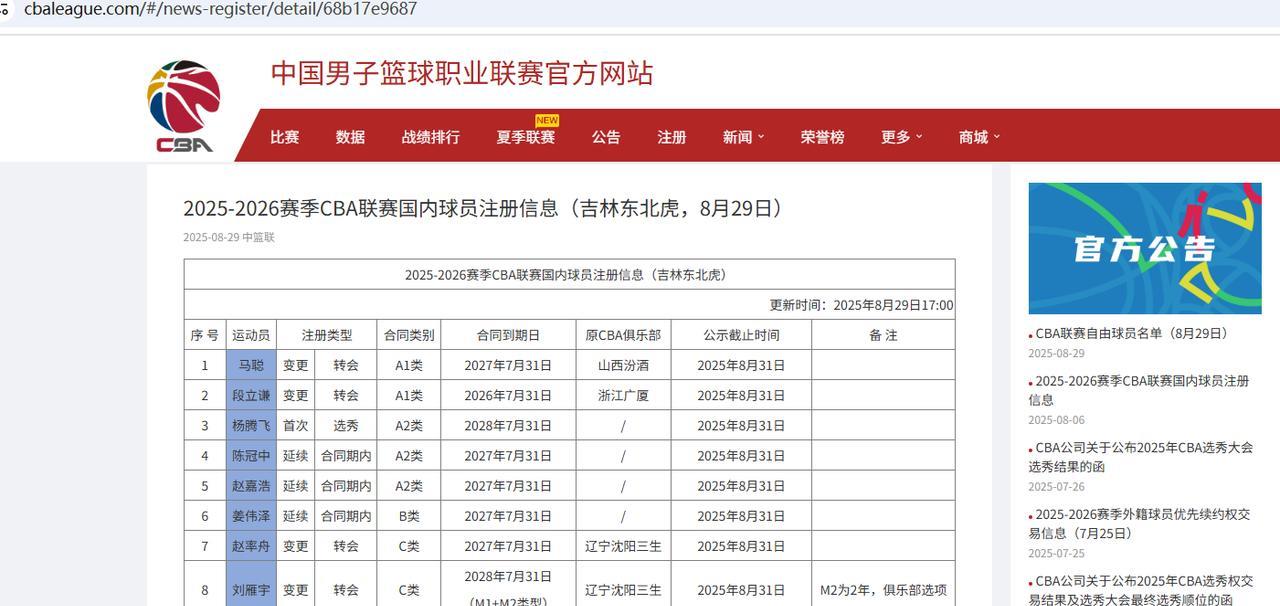Image resolution: width=1280 pixels, height=606 pixels.
Task: Click the article headline about 吉林东北虎
Action: click(483, 208)
